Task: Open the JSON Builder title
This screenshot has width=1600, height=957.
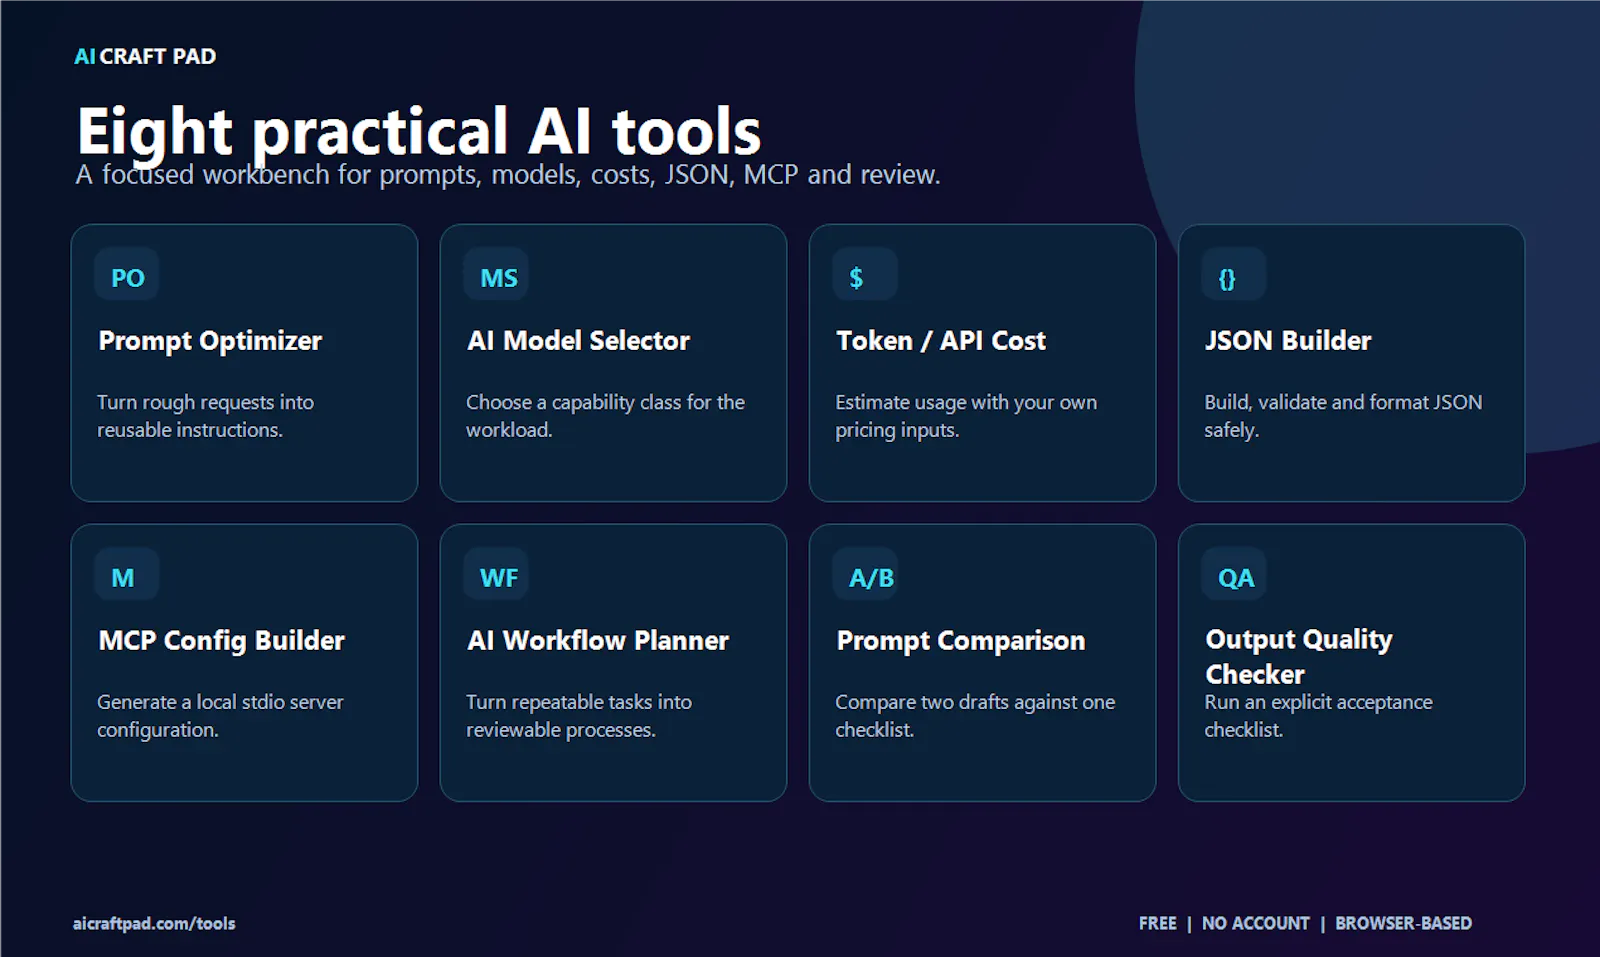Action: pos(1288,341)
